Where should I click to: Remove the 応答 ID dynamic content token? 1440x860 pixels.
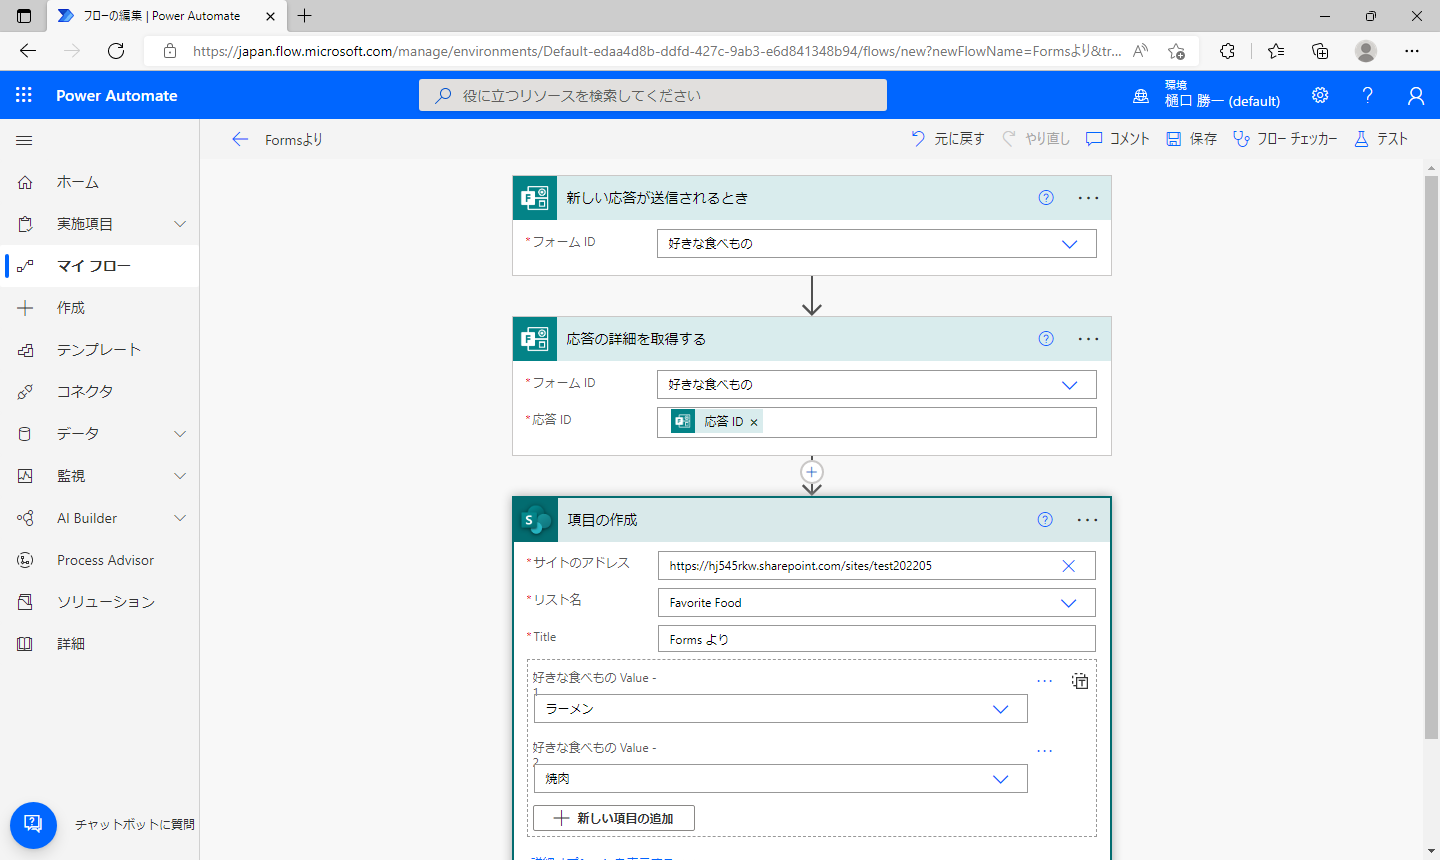click(x=754, y=422)
